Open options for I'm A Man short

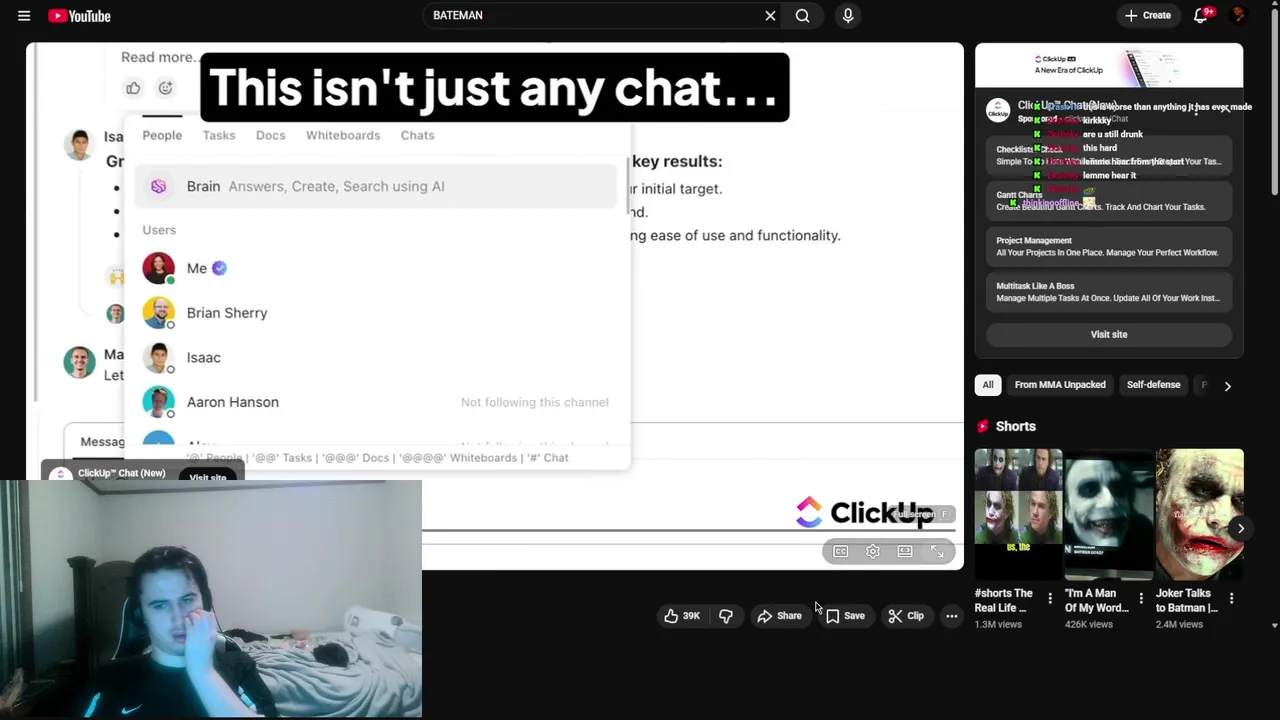tap(1141, 598)
